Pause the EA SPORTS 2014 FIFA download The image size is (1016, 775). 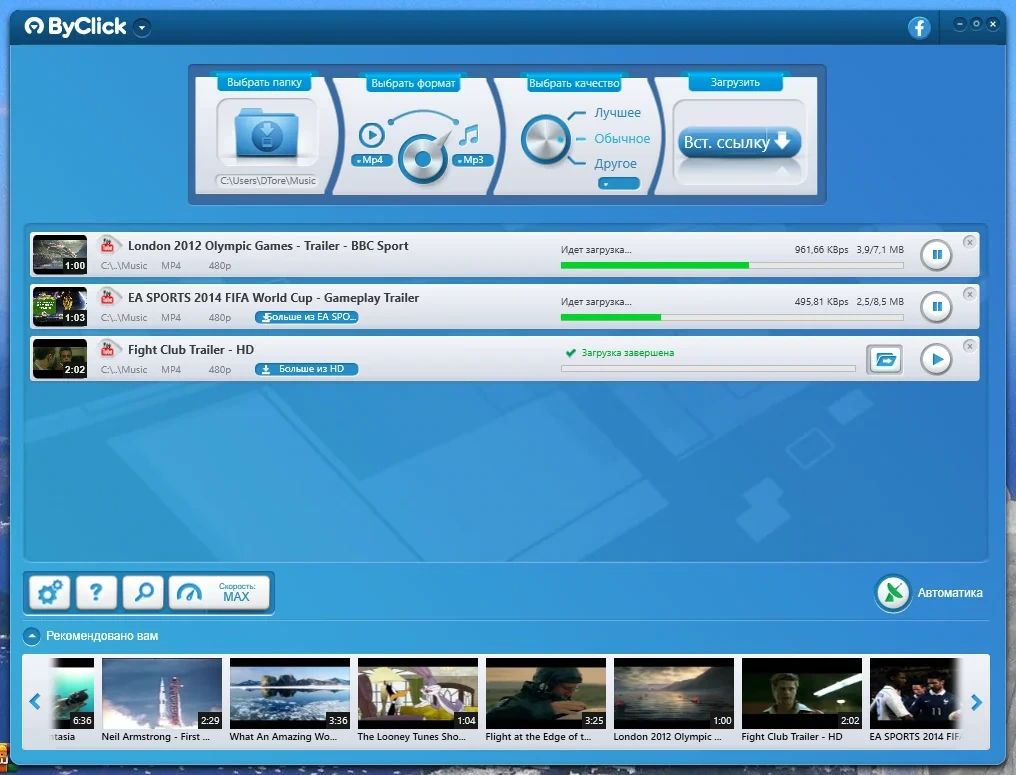[x=936, y=307]
